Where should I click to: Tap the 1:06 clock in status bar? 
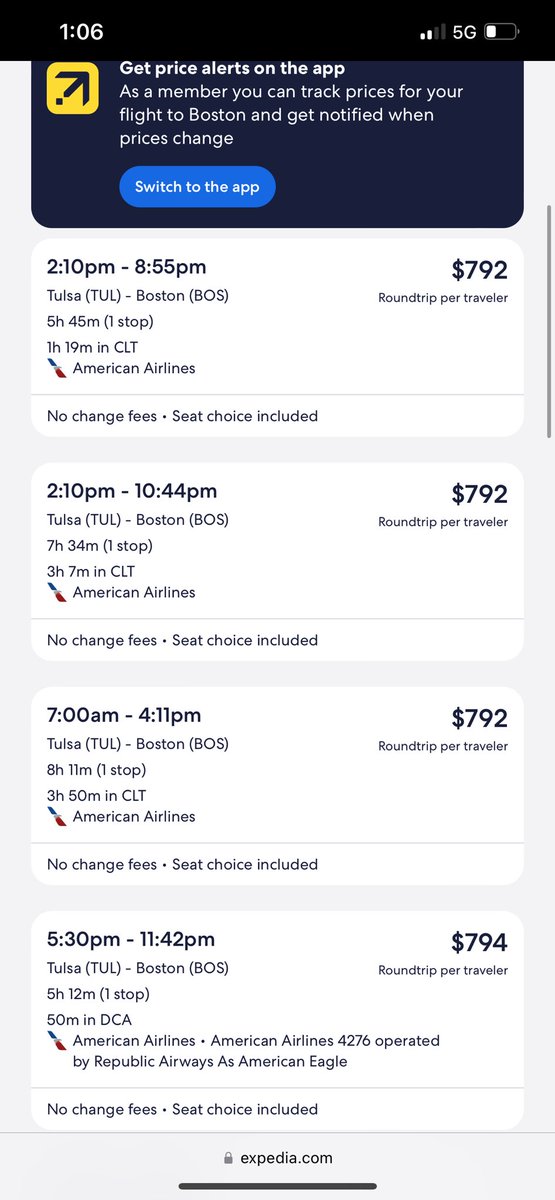coord(81,32)
